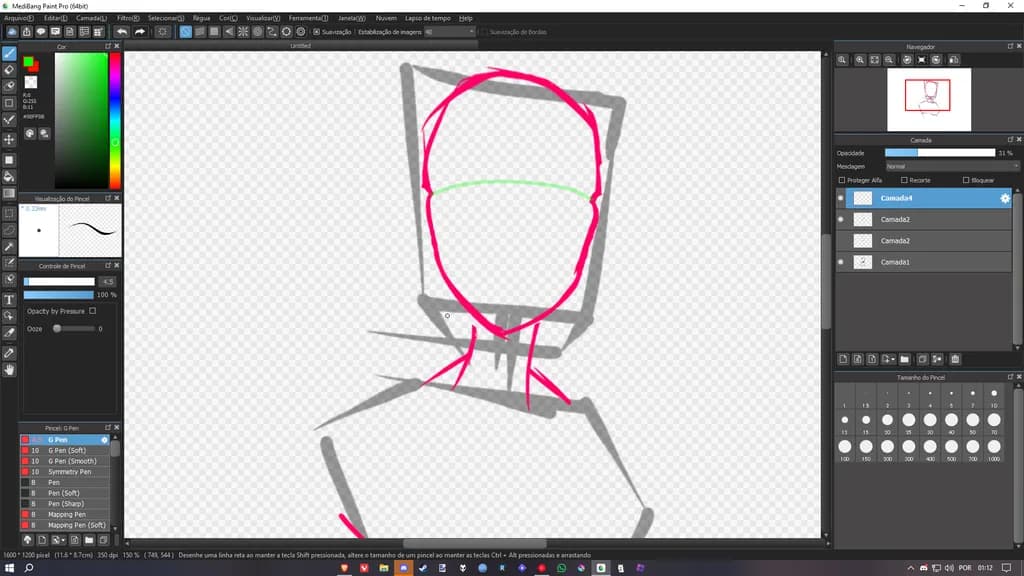This screenshot has height=576, width=1024.
Task: Open Windows Start button
Action: [9, 568]
